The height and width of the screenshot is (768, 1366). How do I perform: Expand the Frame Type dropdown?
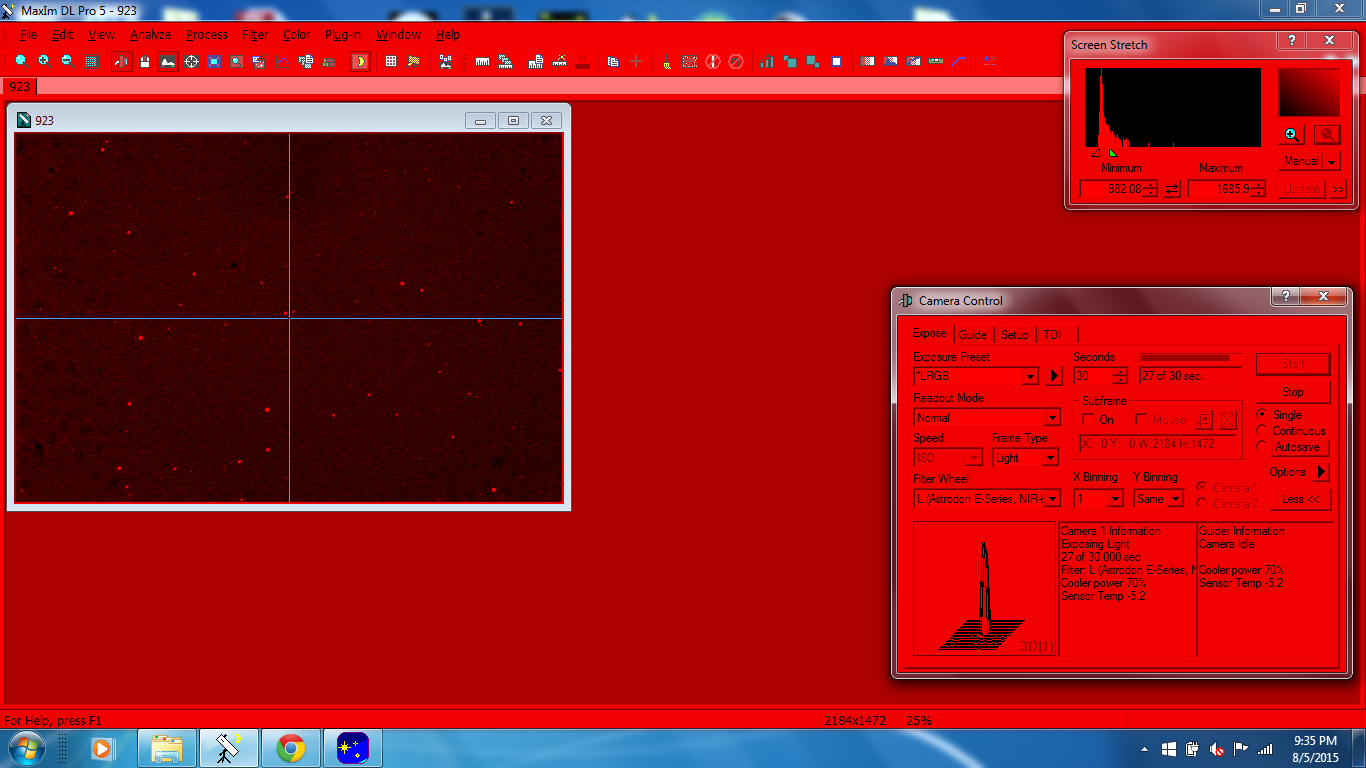(x=1049, y=458)
